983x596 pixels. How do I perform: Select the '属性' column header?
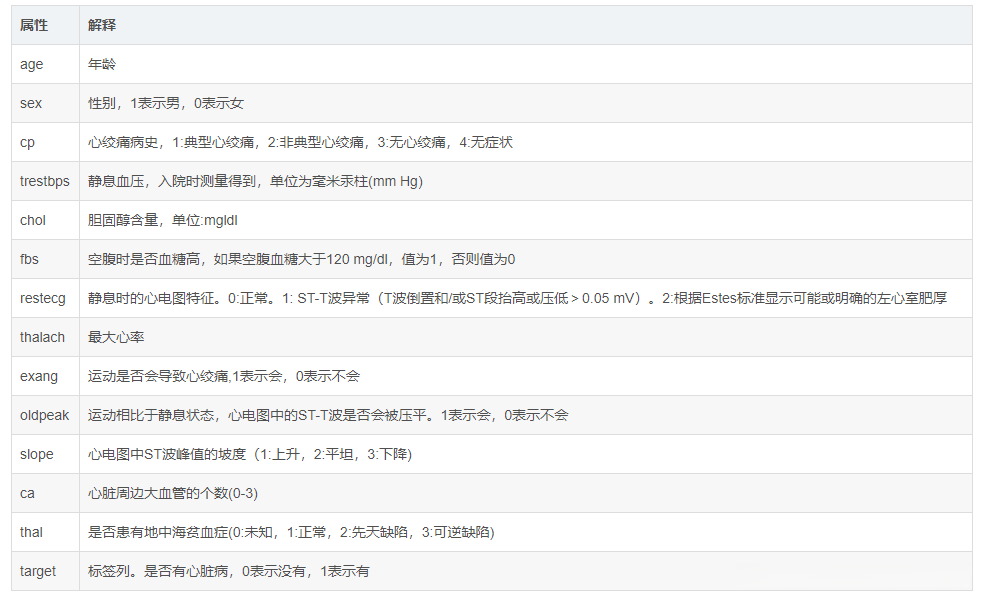point(45,25)
